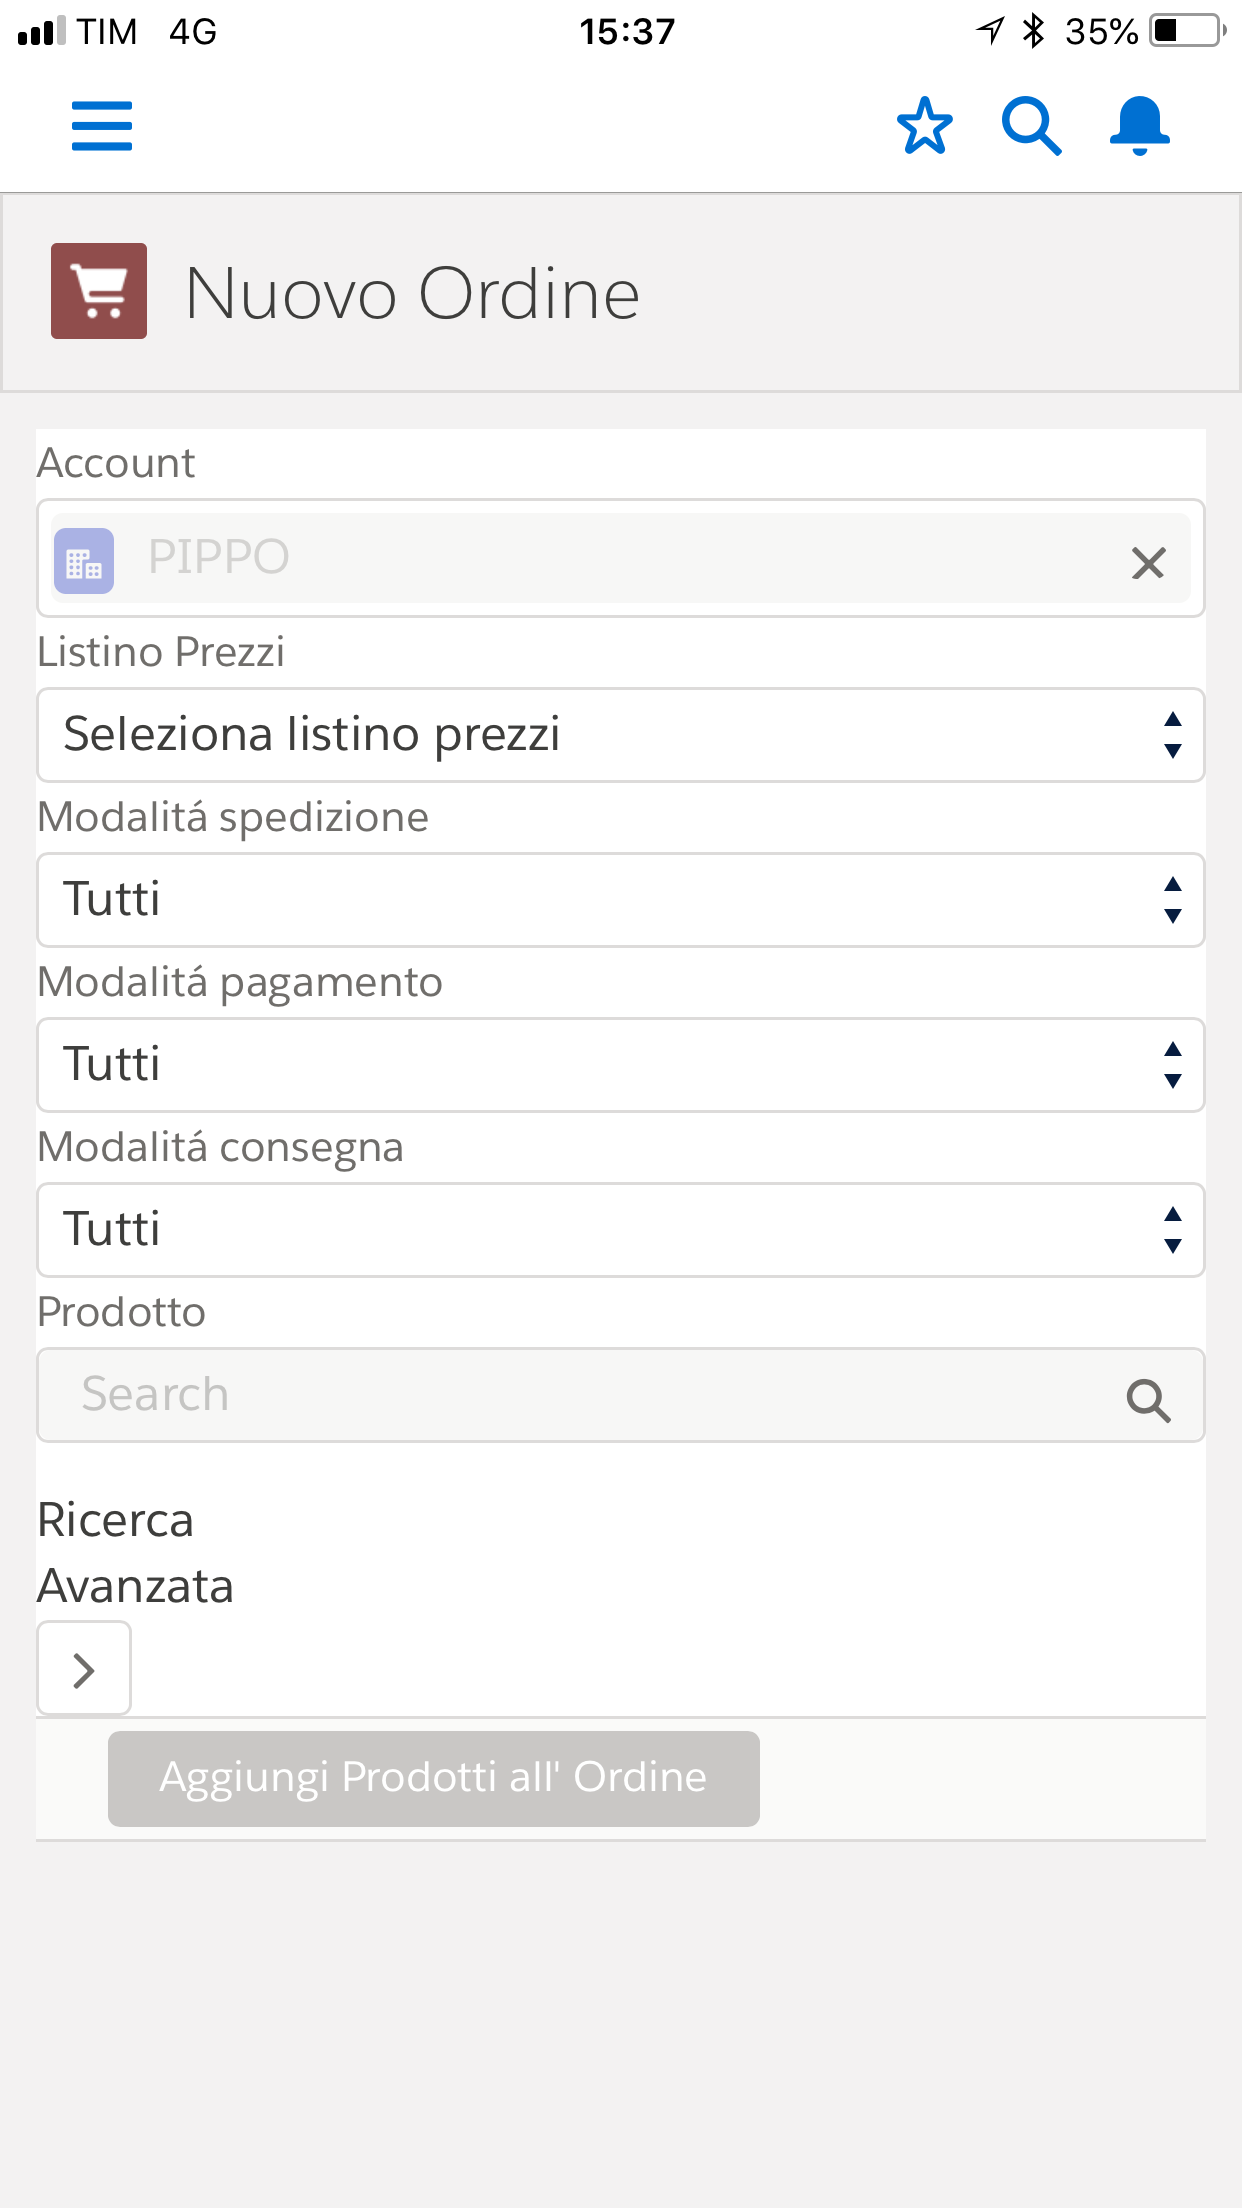Tap the Nuovo Ordine cart icon
The height and width of the screenshot is (2208, 1242).
99,291
